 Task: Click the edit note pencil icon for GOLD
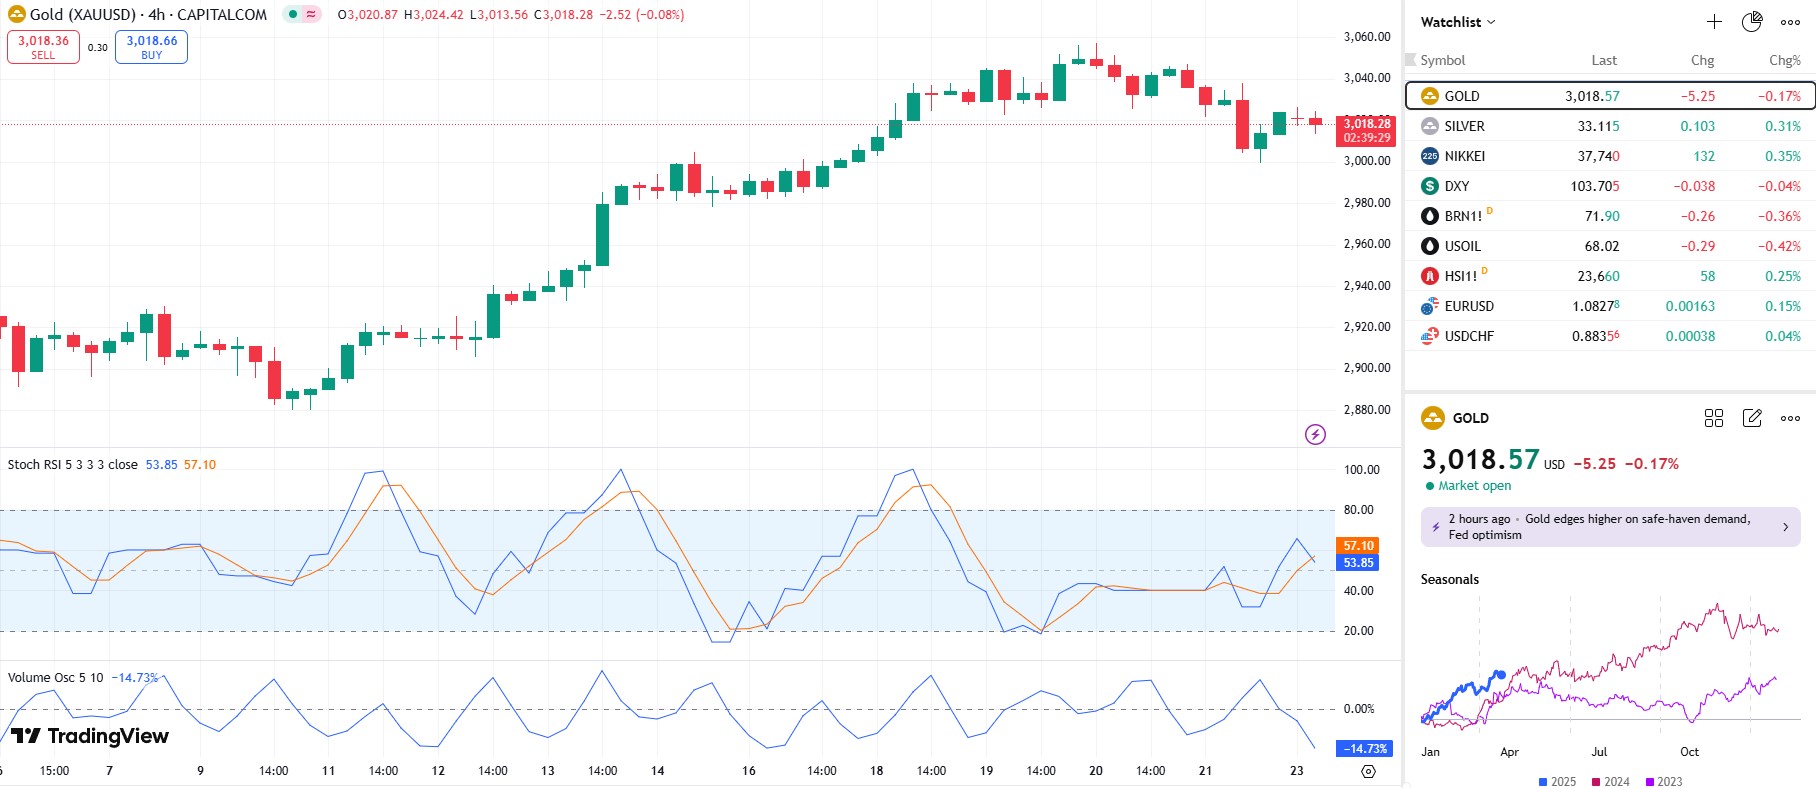(x=1752, y=418)
